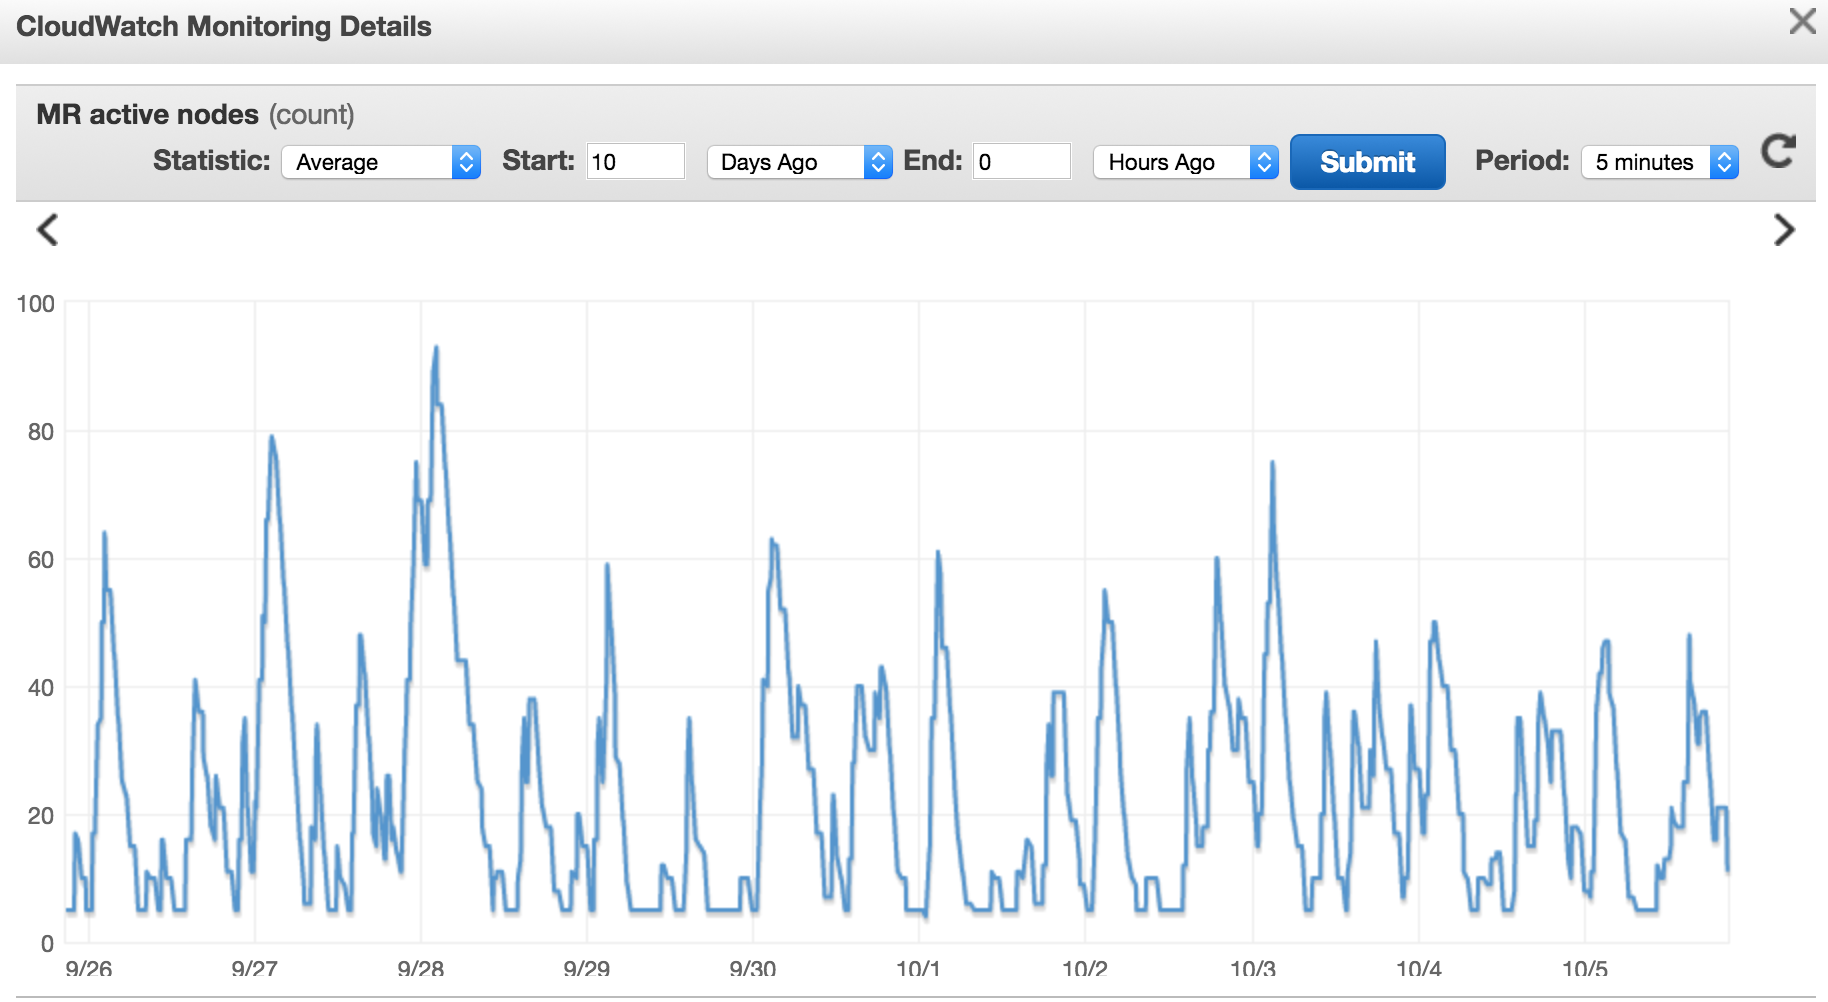
Task: Change the Period from 5 minutes
Action: [x=1659, y=162]
